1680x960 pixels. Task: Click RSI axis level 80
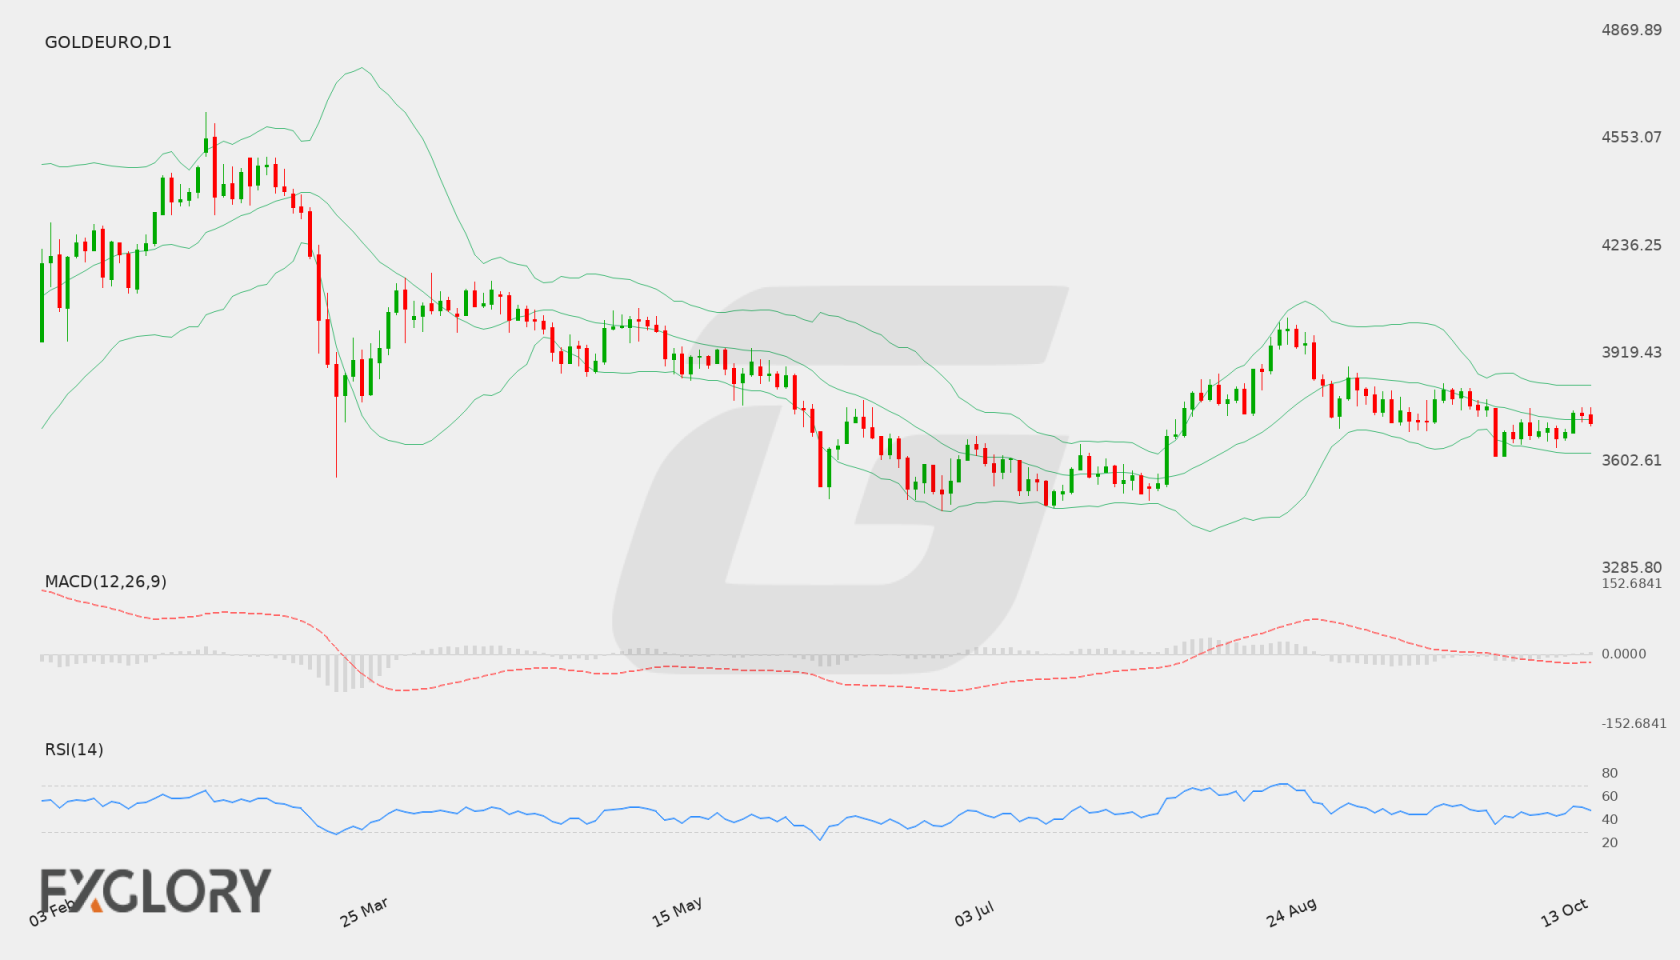(x=1610, y=774)
